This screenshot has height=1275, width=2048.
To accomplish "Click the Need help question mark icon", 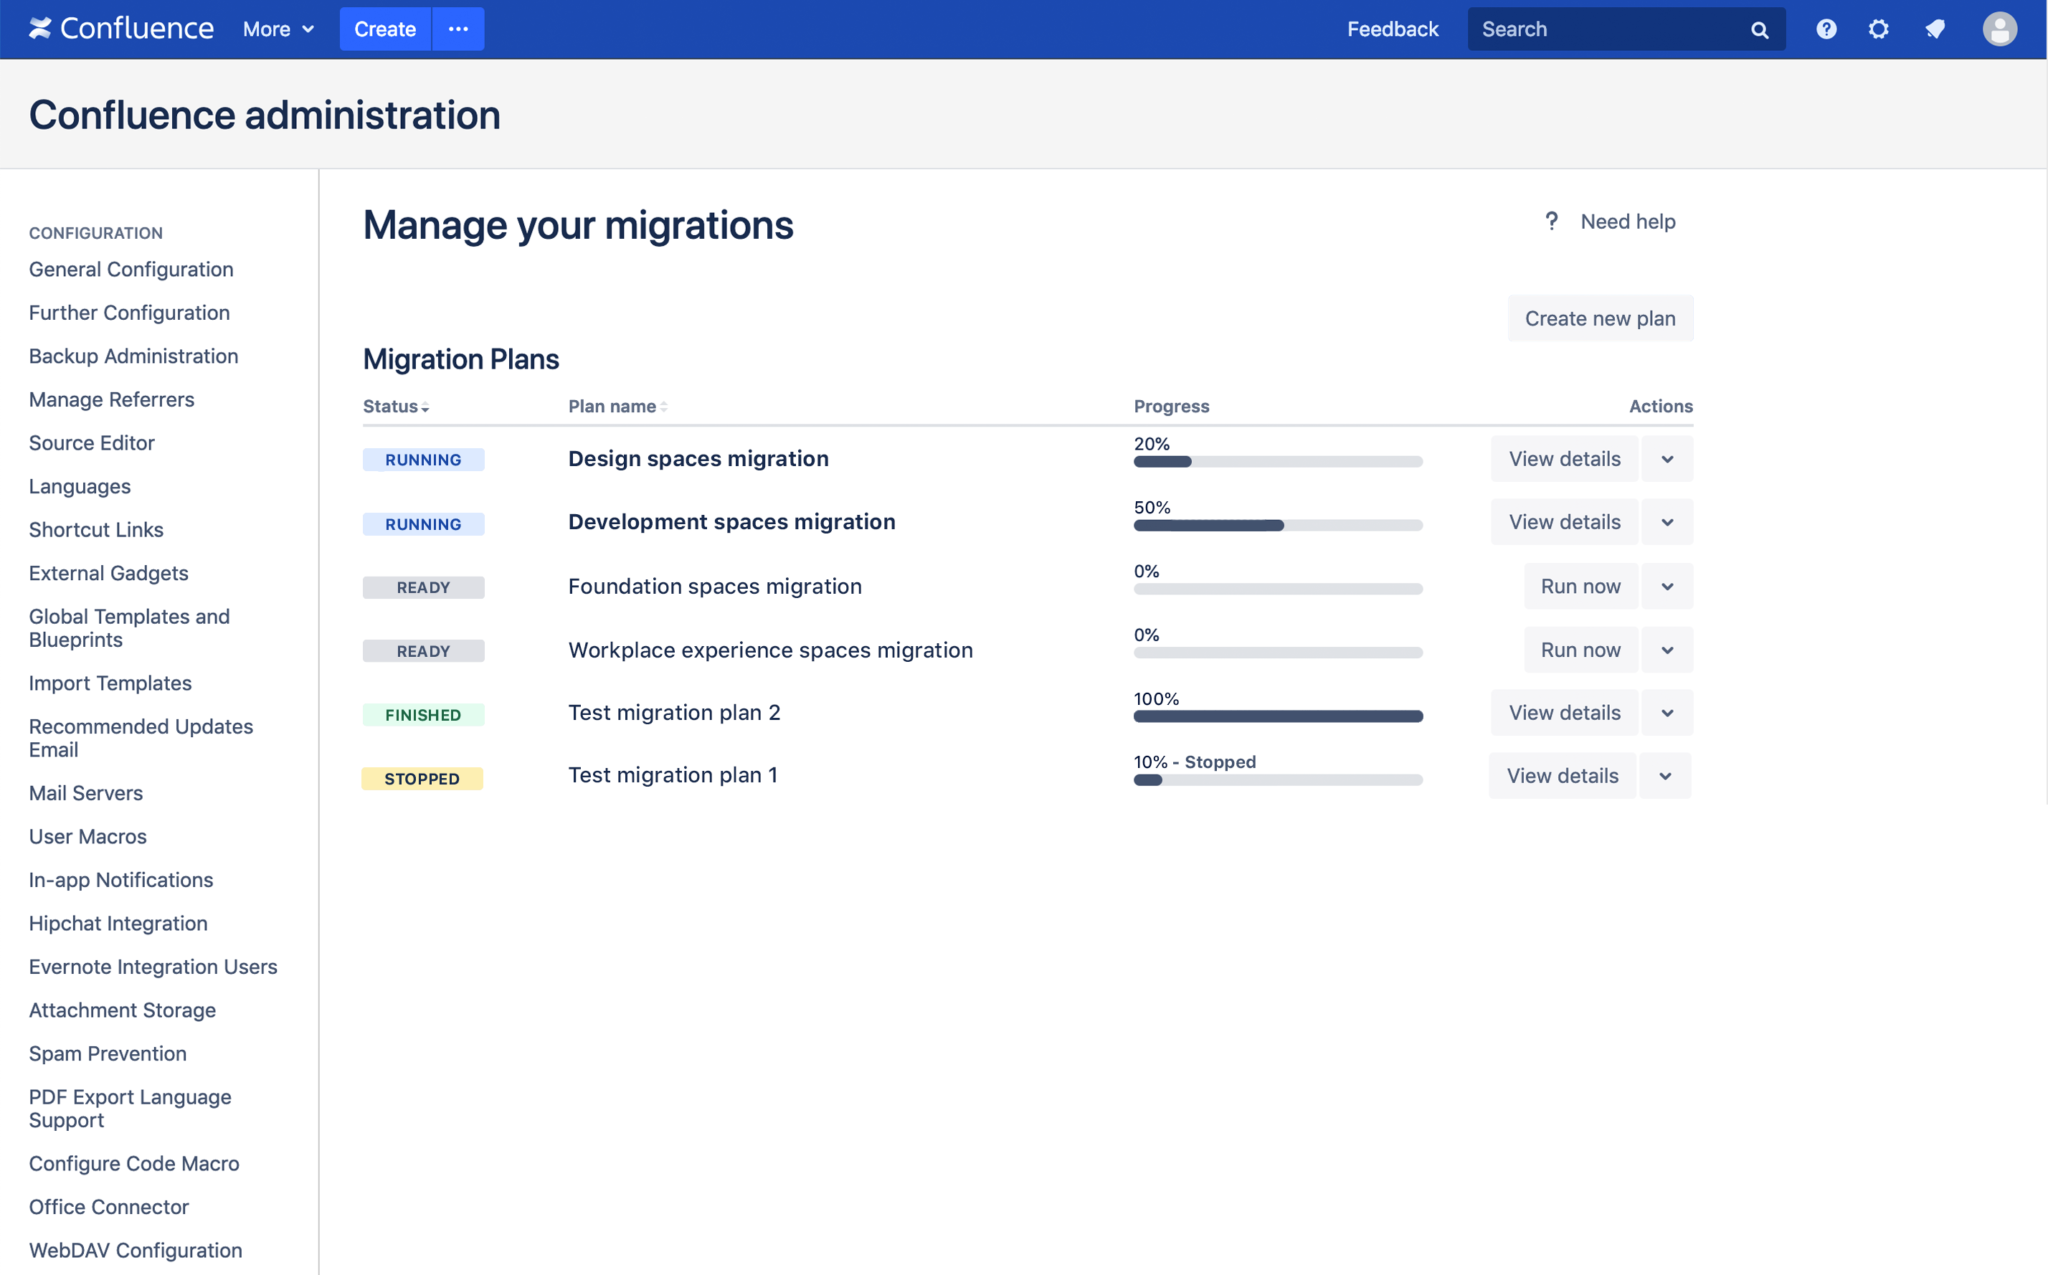I will click(1551, 221).
